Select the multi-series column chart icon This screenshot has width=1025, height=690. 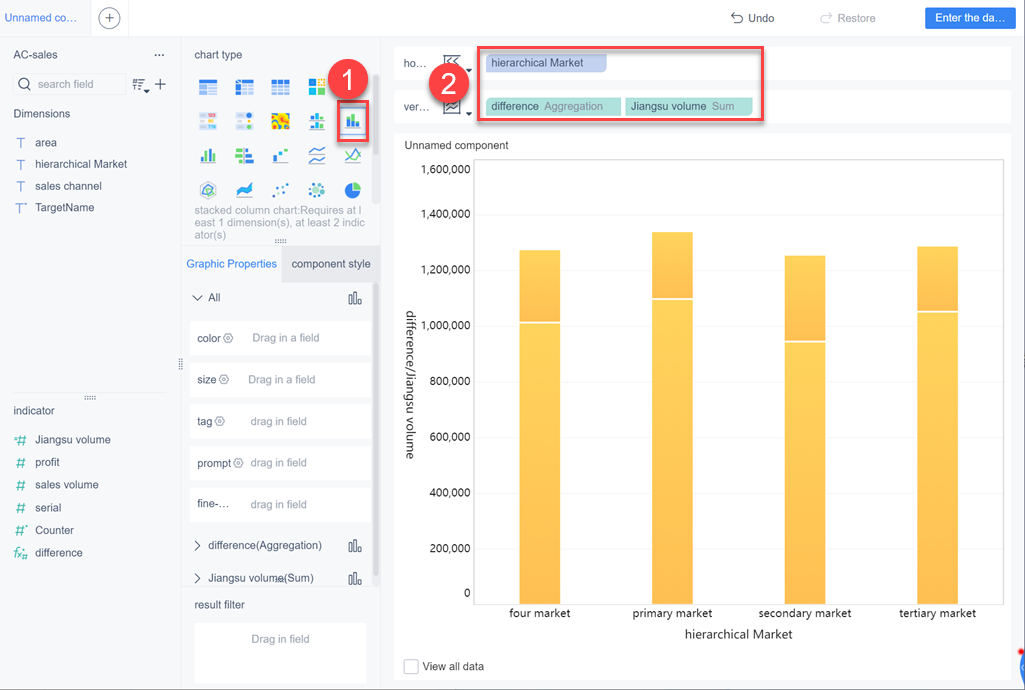point(208,156)
